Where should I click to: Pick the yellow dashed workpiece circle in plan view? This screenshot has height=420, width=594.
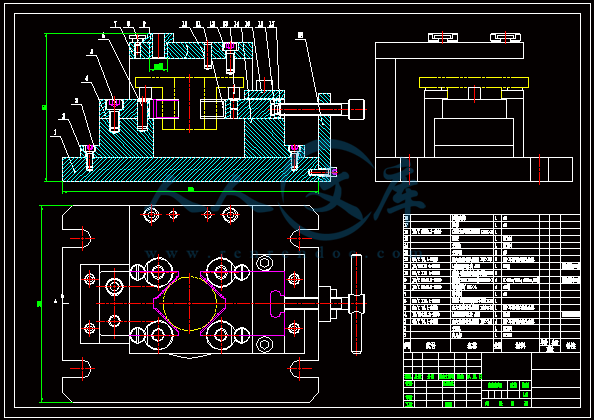coord(190,304)
